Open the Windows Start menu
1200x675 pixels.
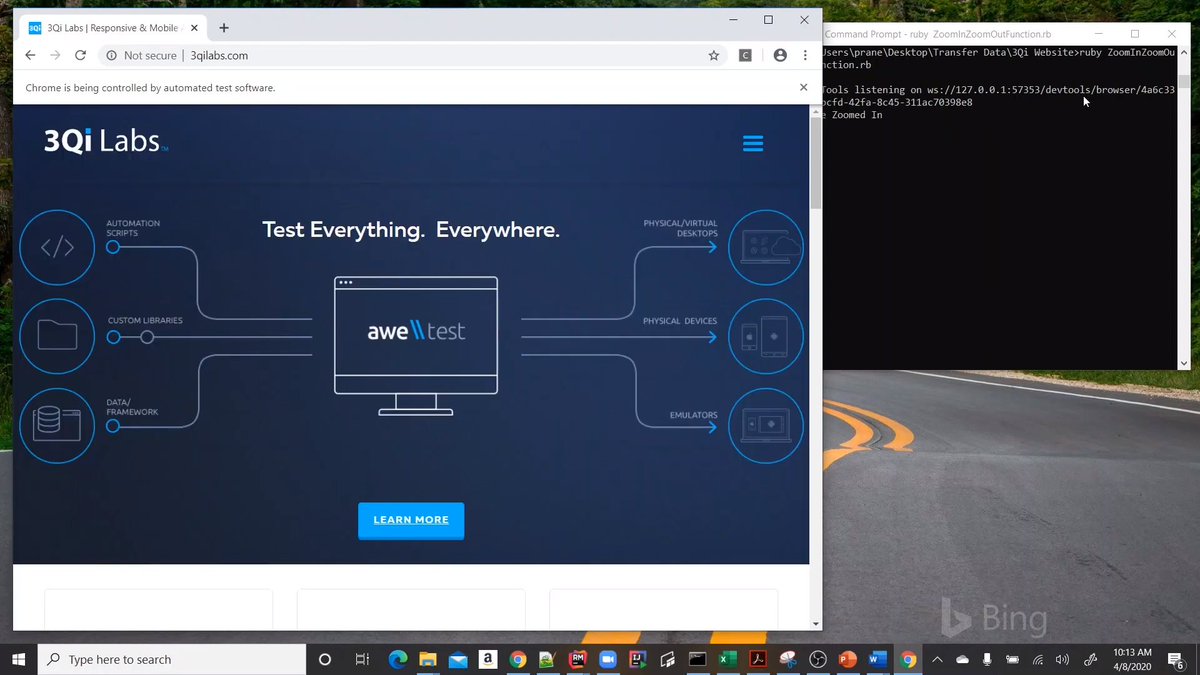[x=18, y=659]
